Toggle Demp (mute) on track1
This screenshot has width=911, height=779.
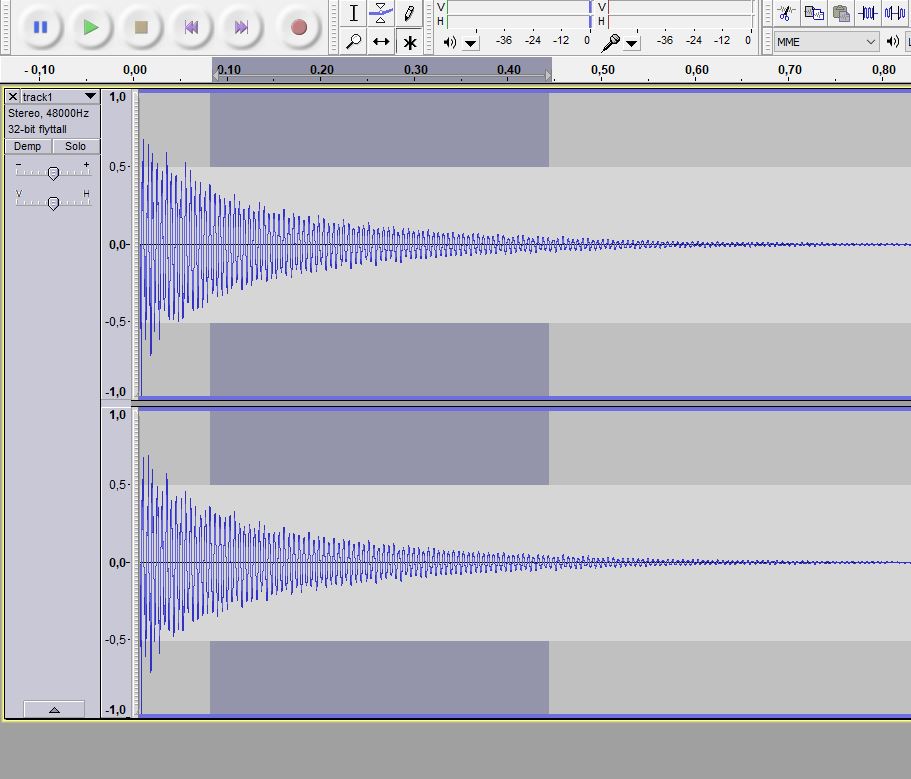pyautogui.click(x=28, y=146)
